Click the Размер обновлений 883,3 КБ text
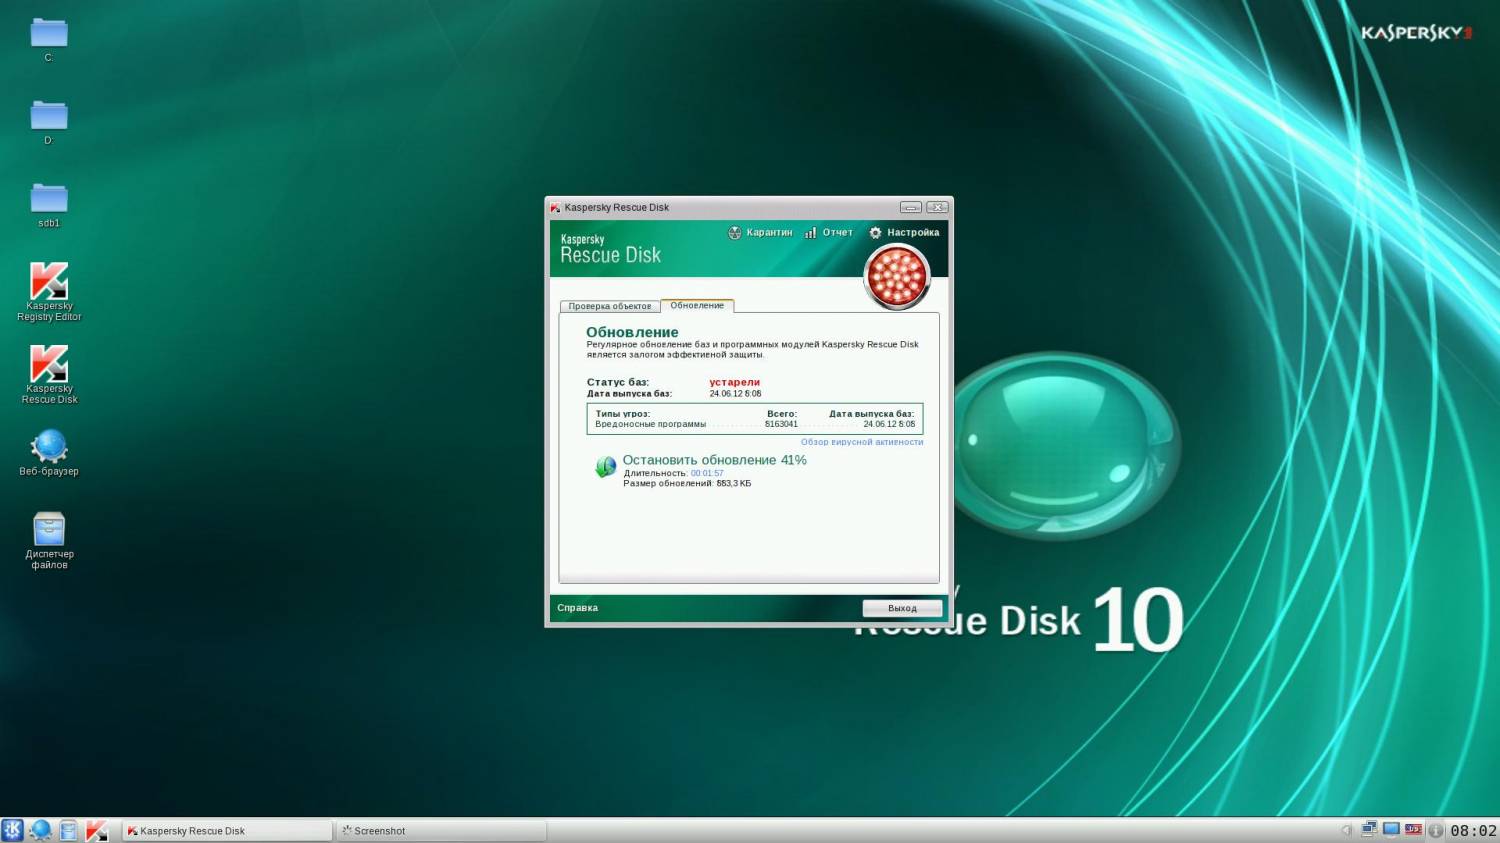 point(687,484)
